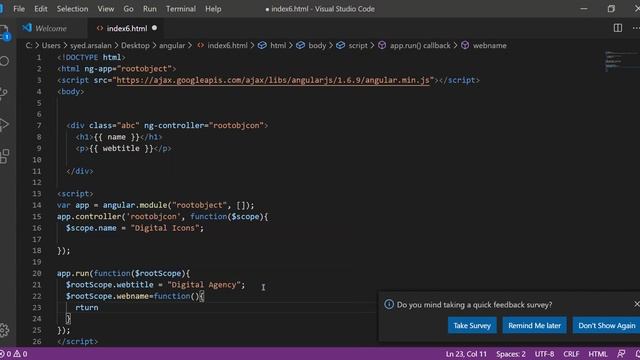The width and height of the screenshot is (640, 360).
Task: Select the index6.html editor tab
Action: (127, 28)
